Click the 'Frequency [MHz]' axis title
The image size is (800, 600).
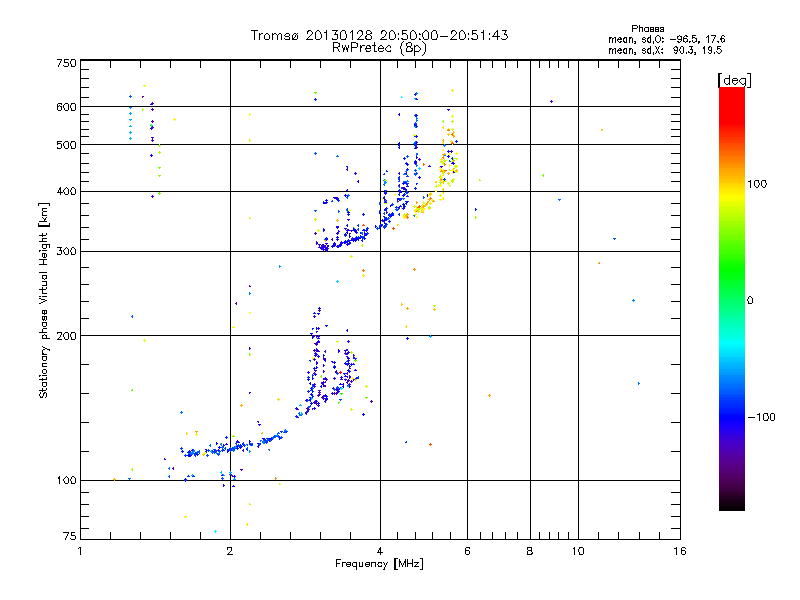click(x=379, y=564)
